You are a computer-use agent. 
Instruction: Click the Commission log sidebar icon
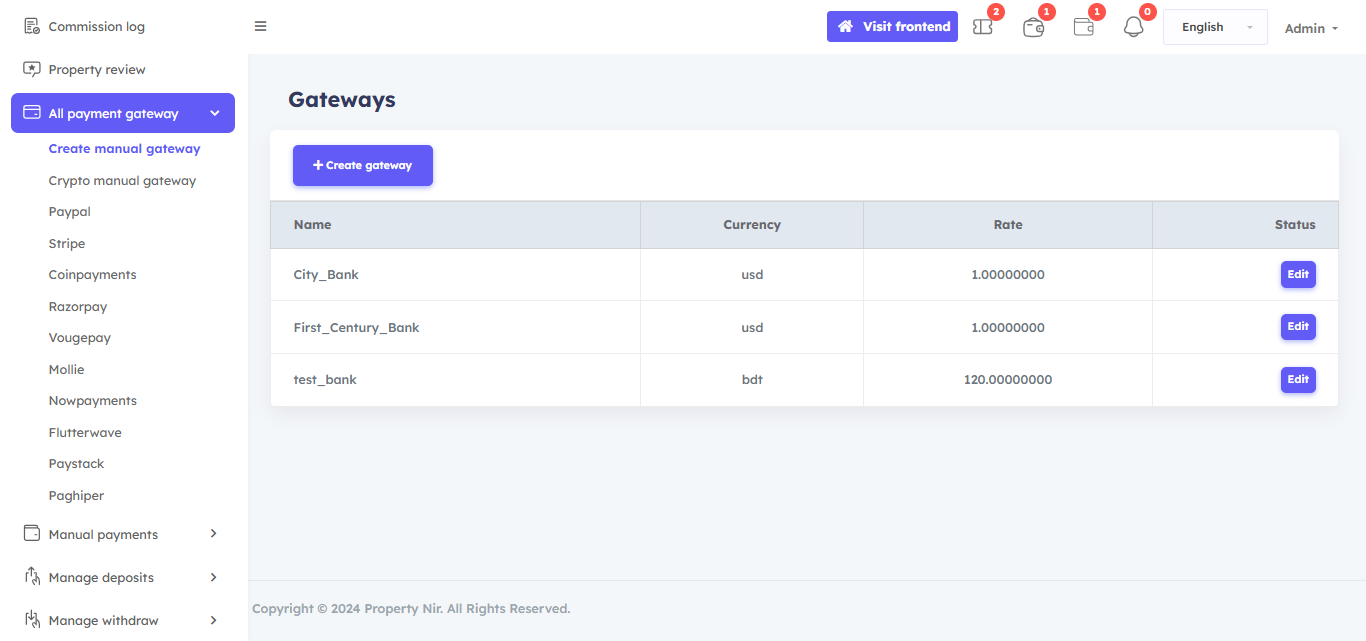click(x=32, y=26)
